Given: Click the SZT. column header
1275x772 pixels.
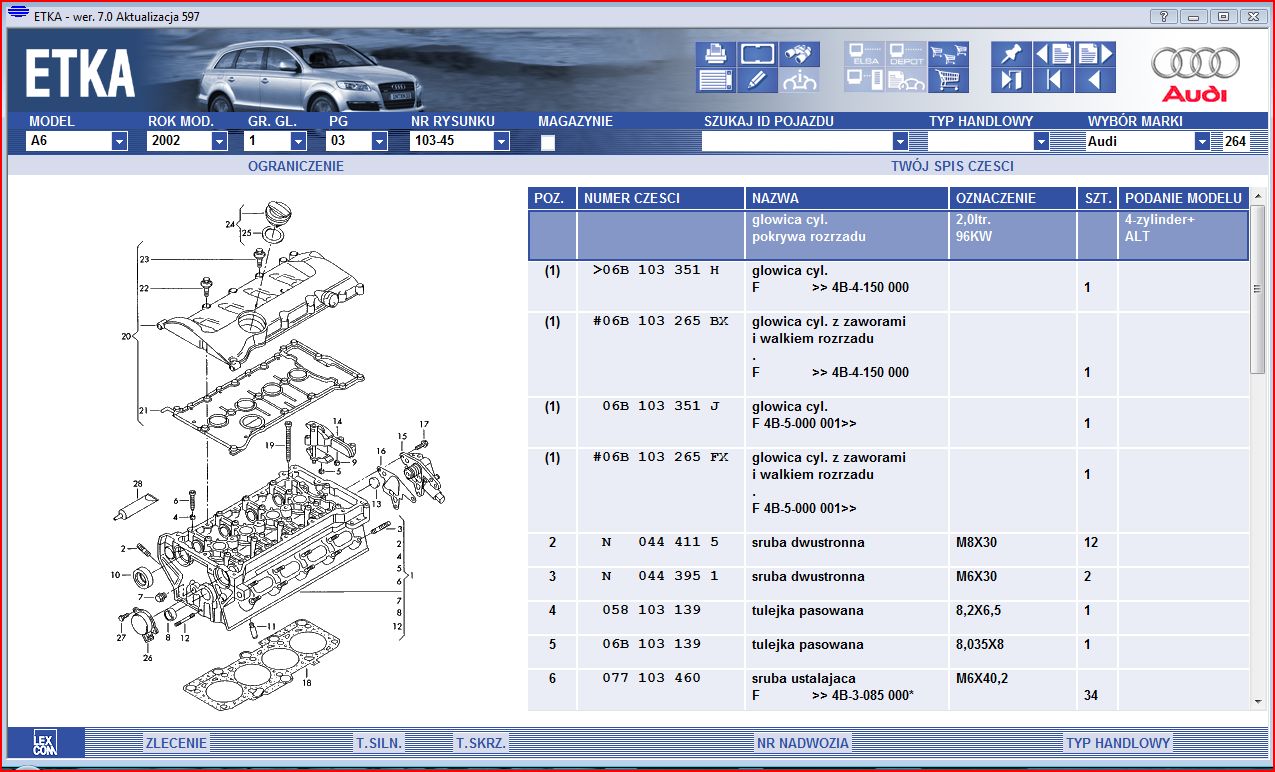Looking at the screenshot, I should point(1097,198).
